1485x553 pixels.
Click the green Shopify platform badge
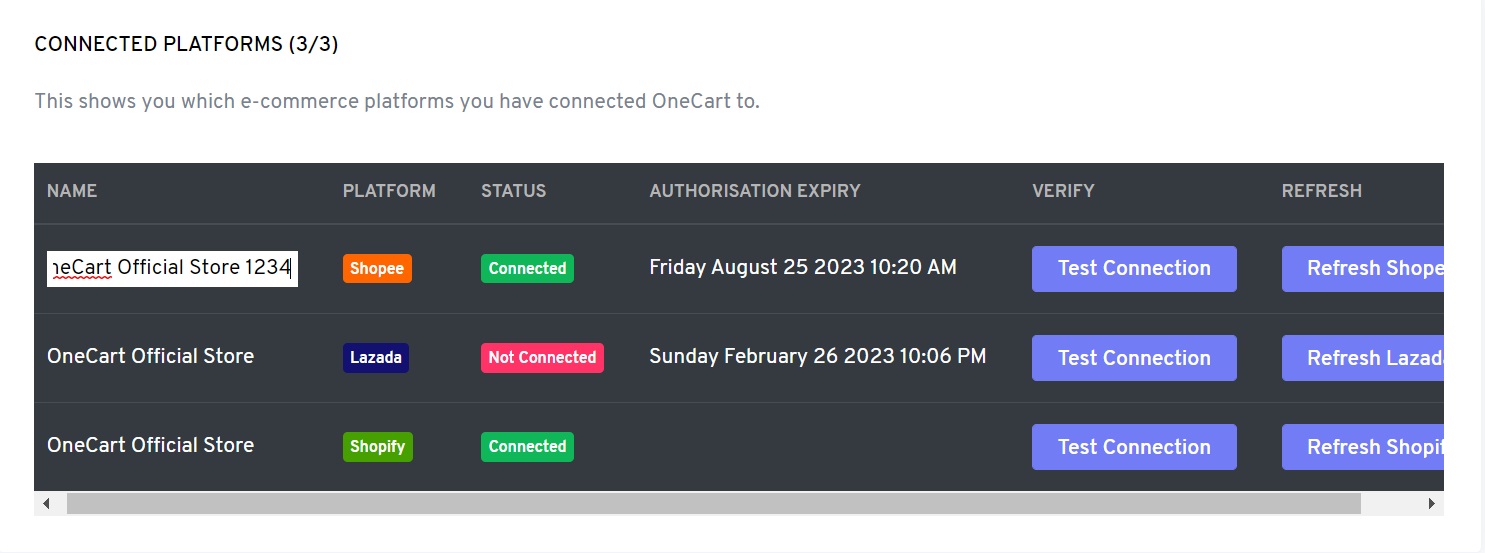tap(377, 447)
